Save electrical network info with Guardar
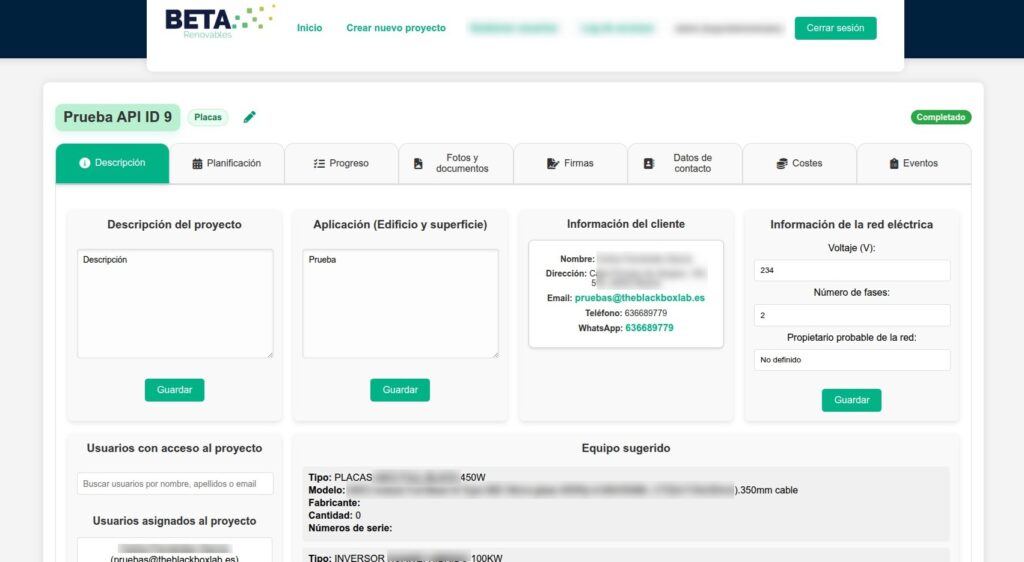Viewport: 1024px width, 562px height. [x=852, y=400]
